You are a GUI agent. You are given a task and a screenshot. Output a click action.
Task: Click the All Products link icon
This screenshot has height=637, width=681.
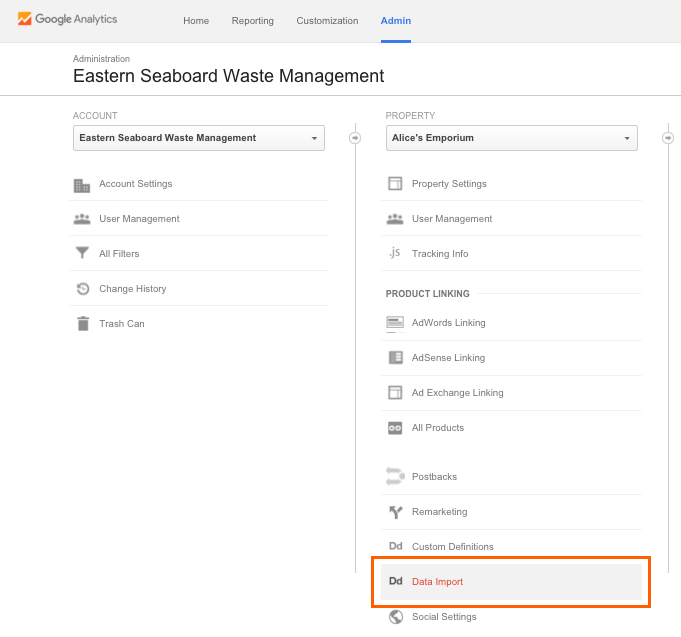click(395, 428)
